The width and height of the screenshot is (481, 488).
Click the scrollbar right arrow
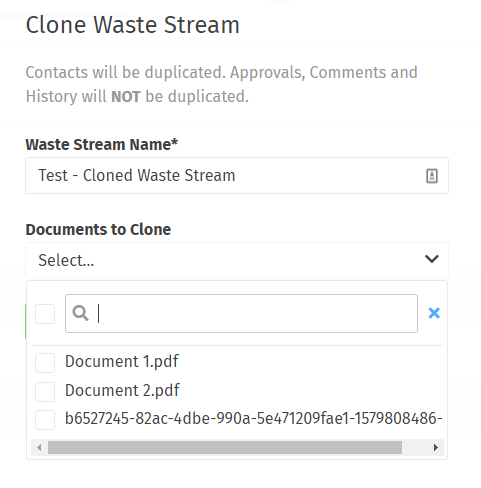436,447
